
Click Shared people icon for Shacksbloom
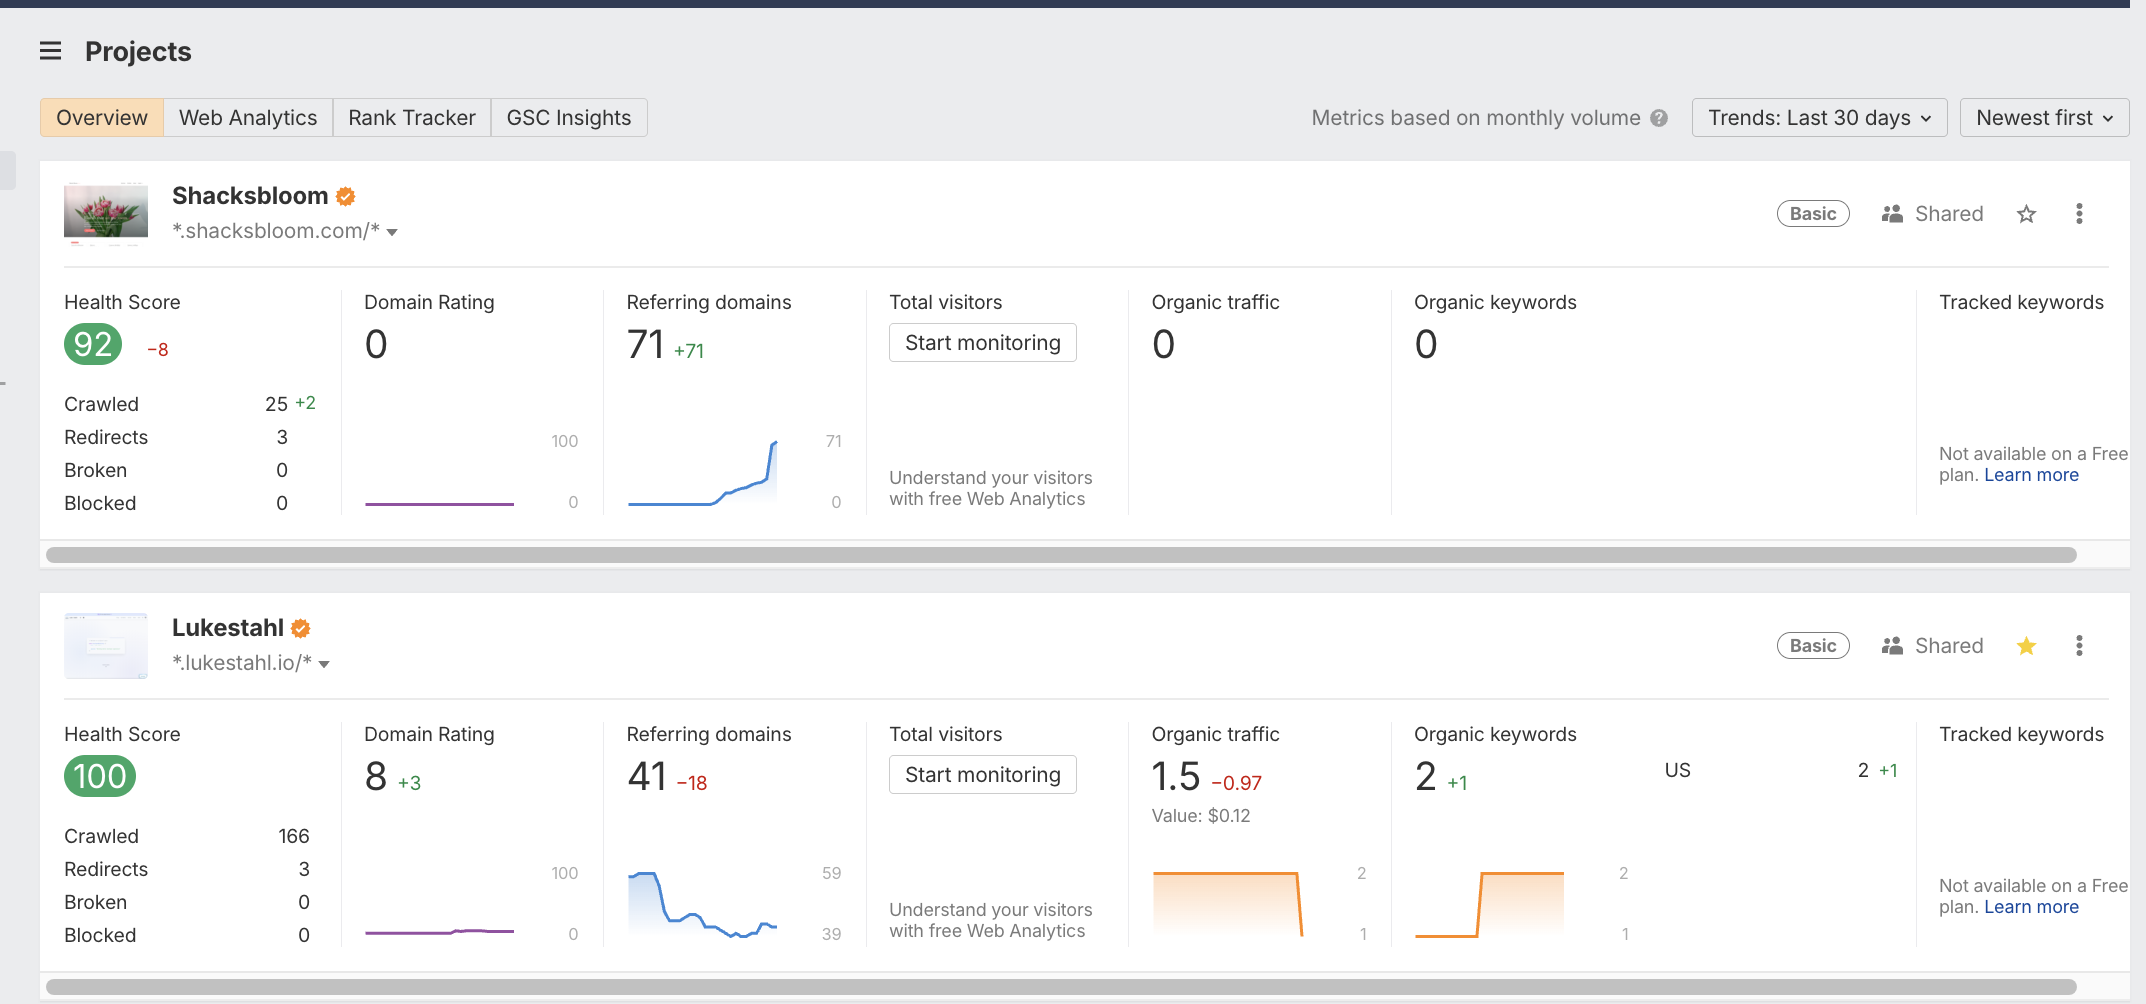click(1892, 214)
